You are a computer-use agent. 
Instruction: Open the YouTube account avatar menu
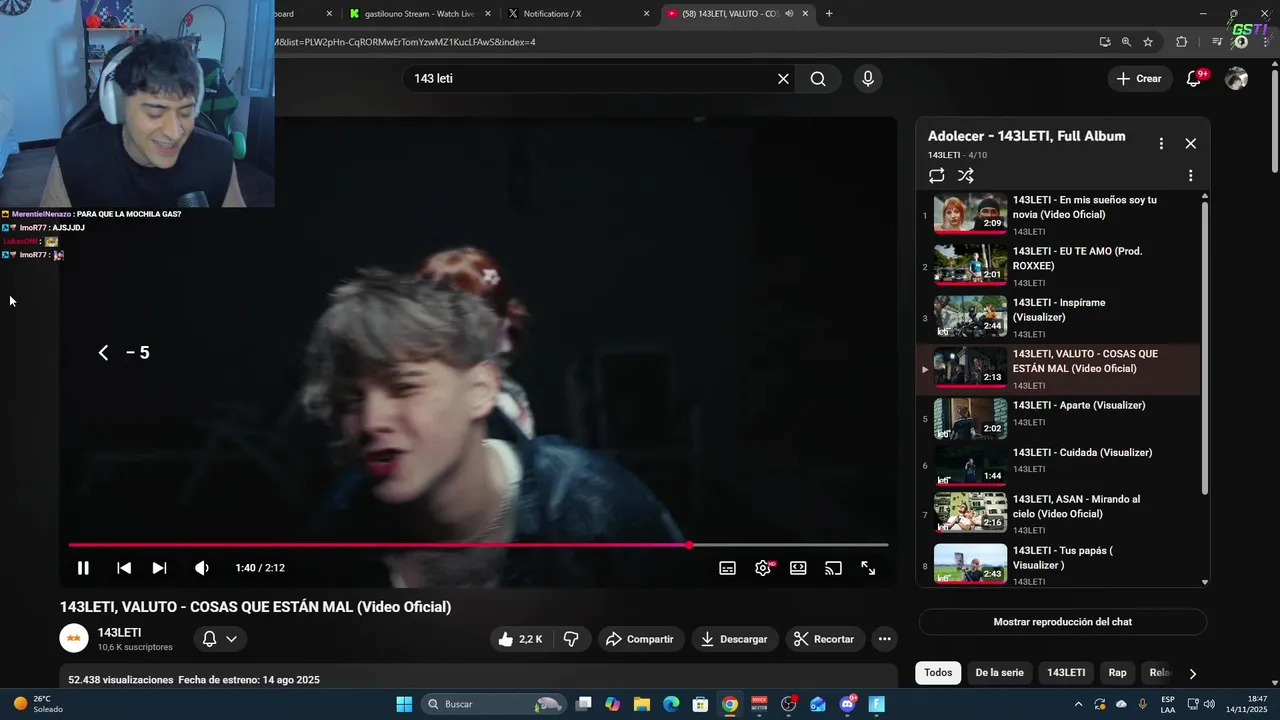point(1237,79)
